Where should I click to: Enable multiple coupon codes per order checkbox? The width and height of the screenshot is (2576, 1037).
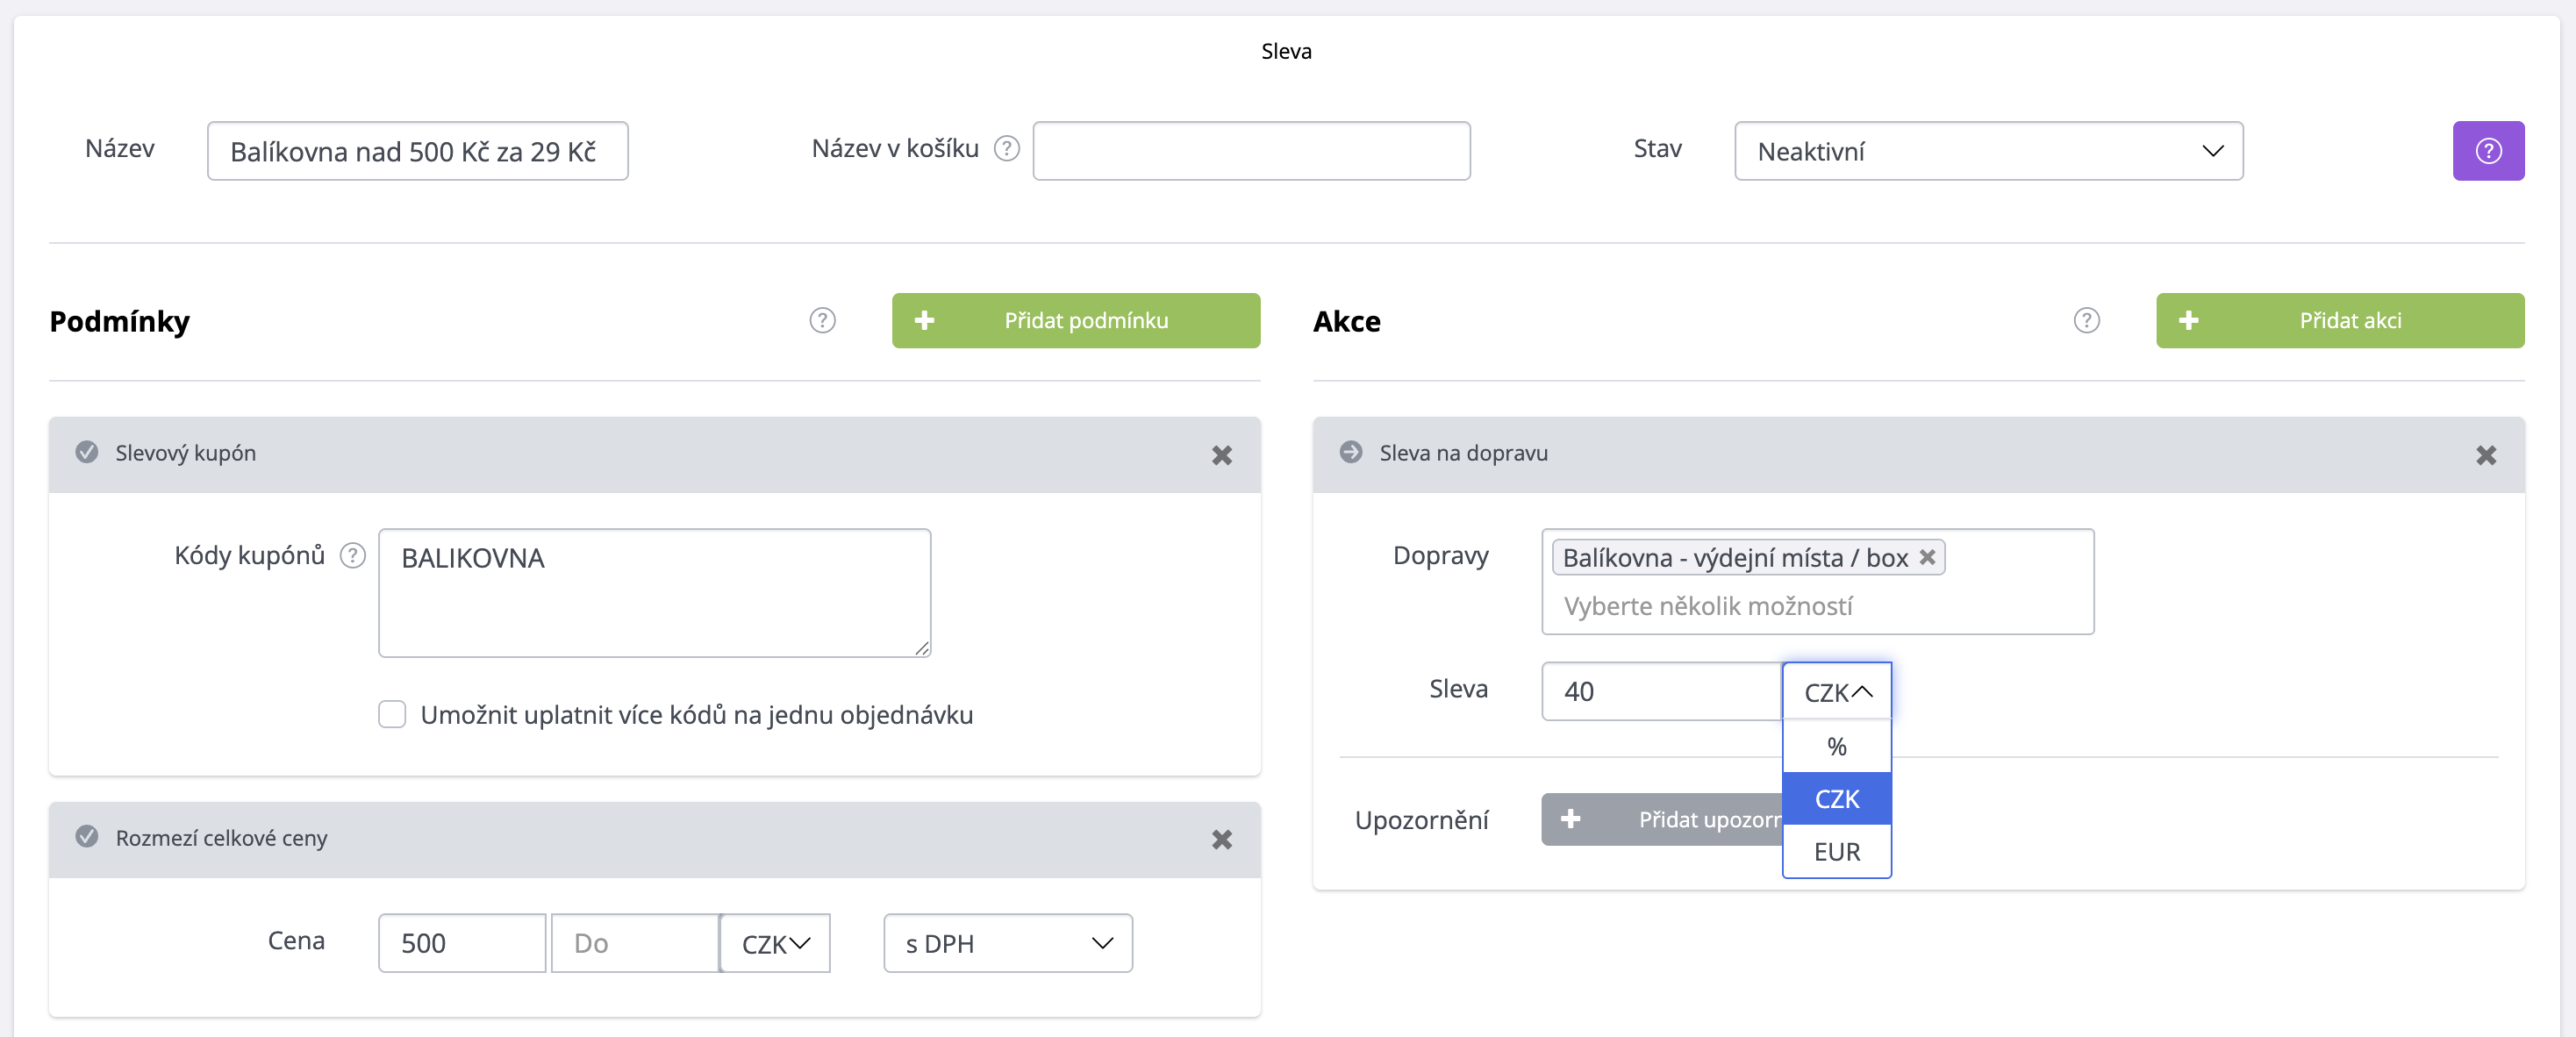pos(392,714)
